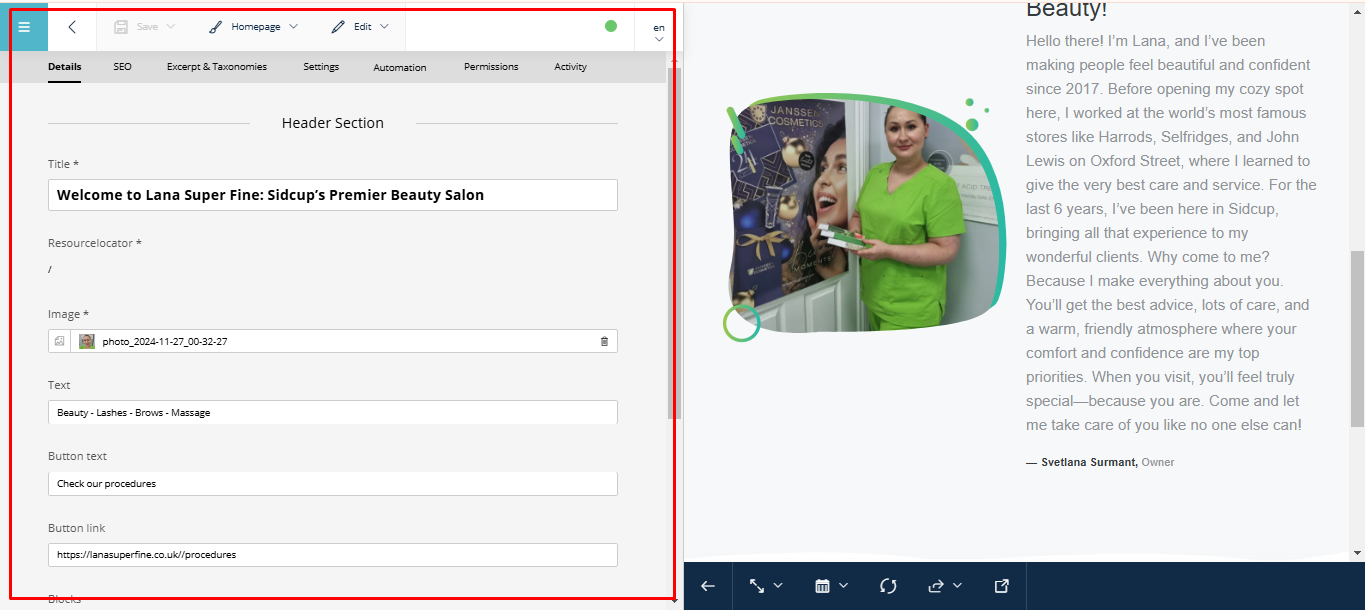The width and height of the screenshot is (1365, 610).
Task: Open the preview device size dropdown
Action: (765, 586)
